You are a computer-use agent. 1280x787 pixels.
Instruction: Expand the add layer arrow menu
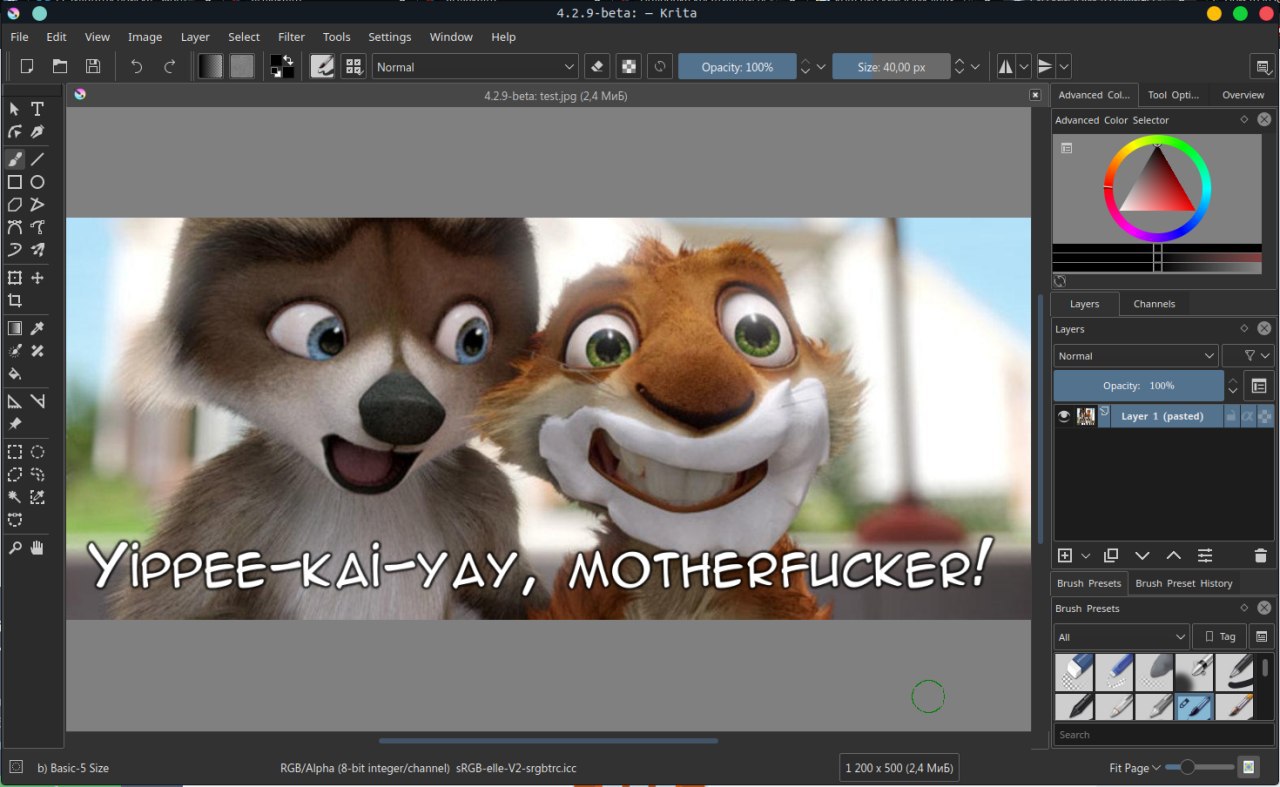click(1086, 556)
